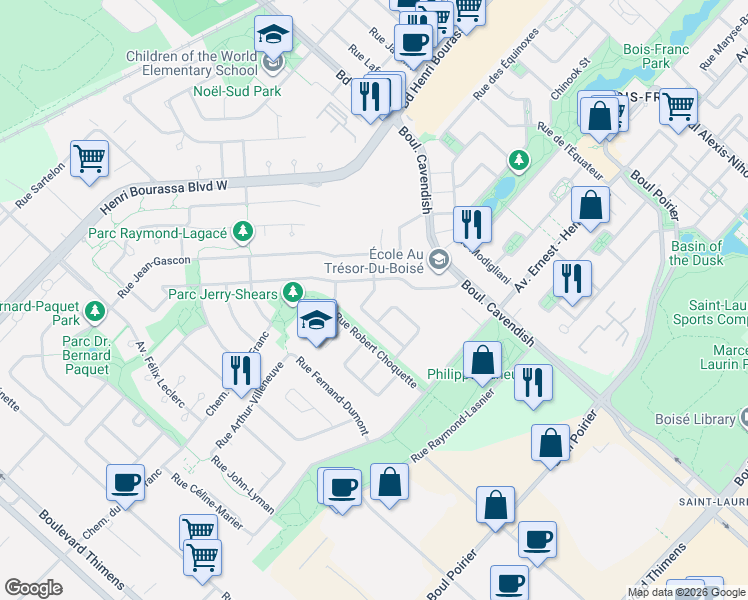Select school marker above Children of the World School
This screenshot has height=600, width=748.
tap(273, 34)
